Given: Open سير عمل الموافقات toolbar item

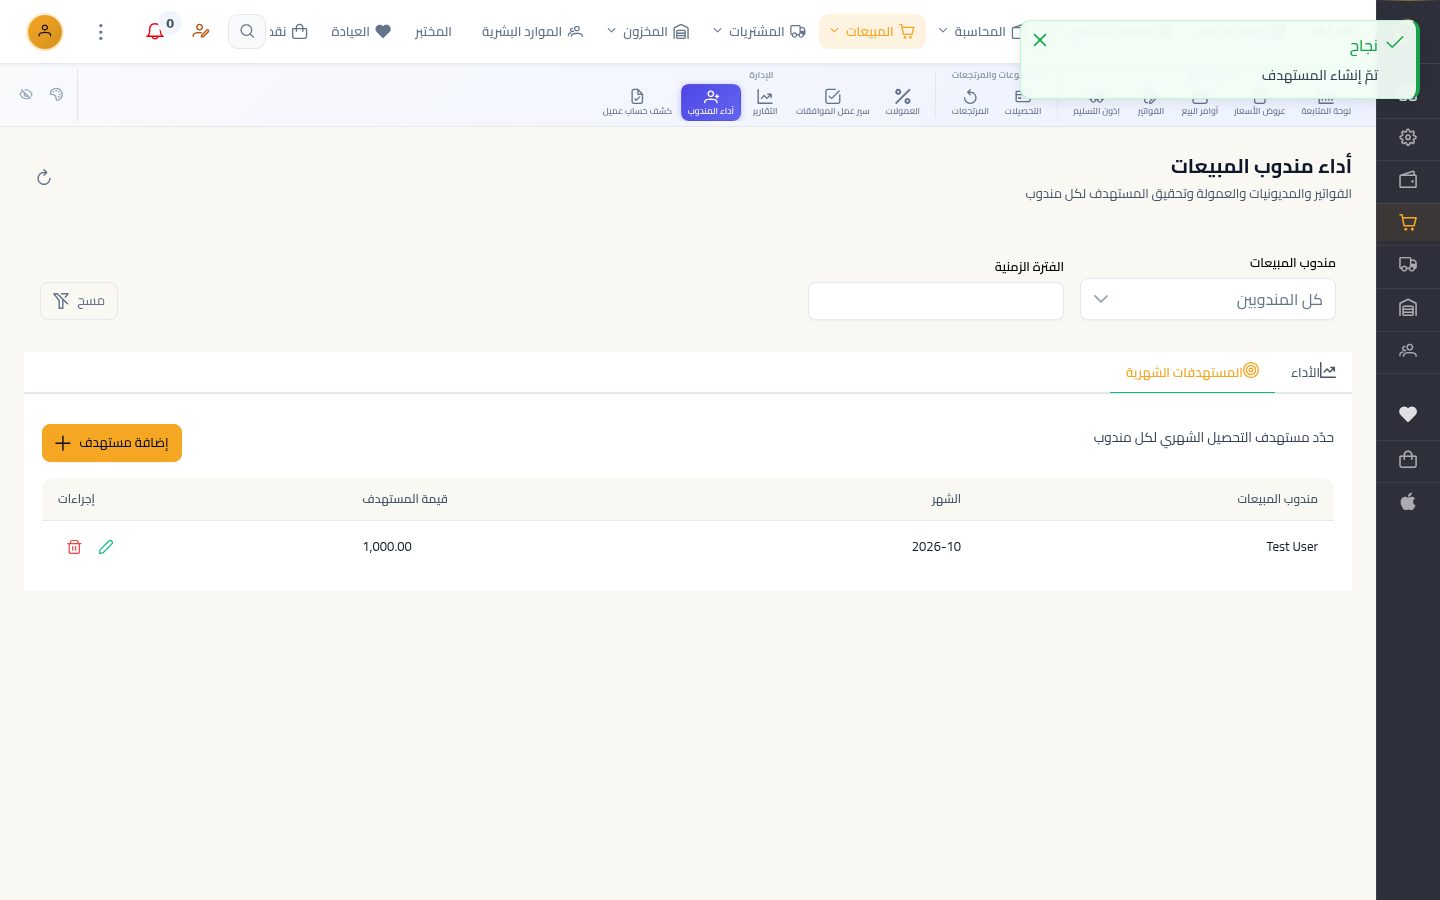Looking at the screenshot, I should pyautogui.click(x=832, y=102).
